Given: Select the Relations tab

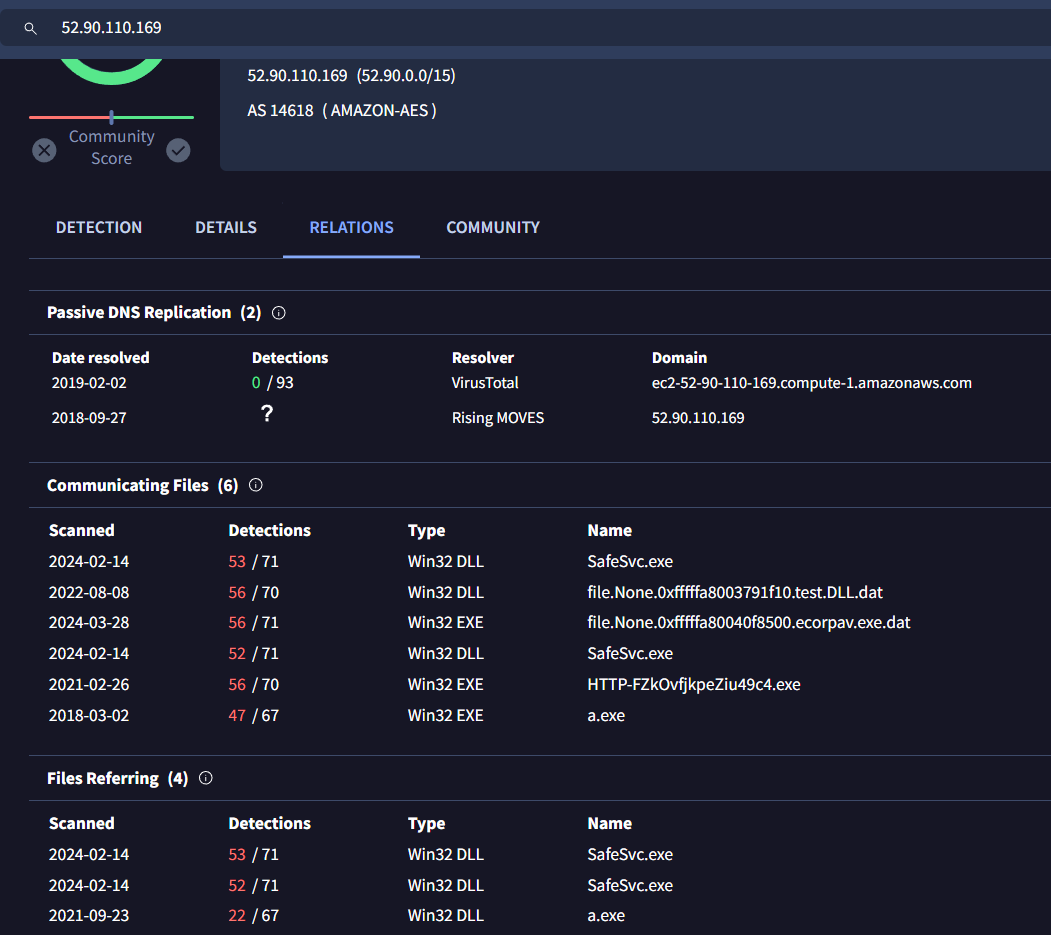Looking at the screenshot, I should 351,228.
